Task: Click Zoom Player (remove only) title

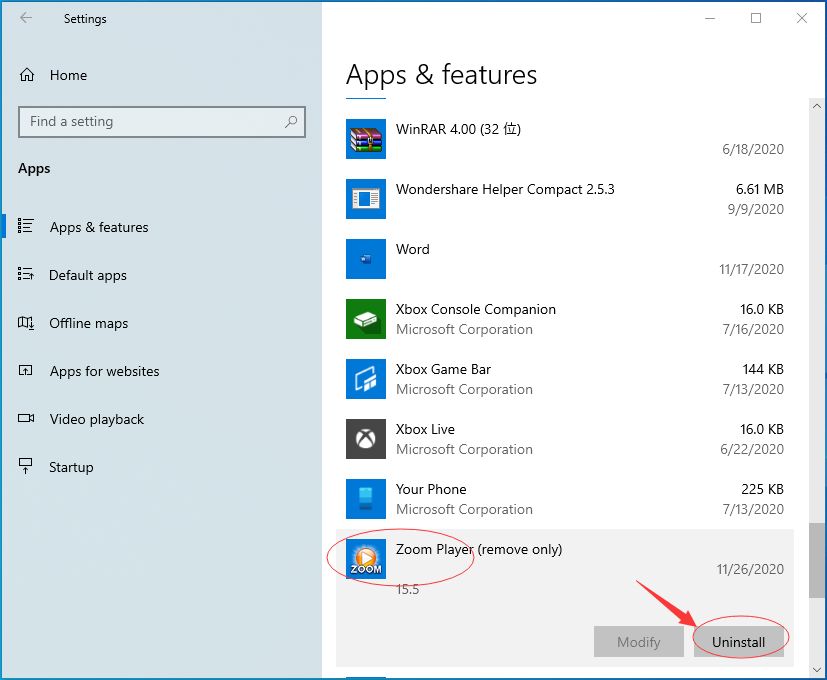Action: [x=479, y=549]
